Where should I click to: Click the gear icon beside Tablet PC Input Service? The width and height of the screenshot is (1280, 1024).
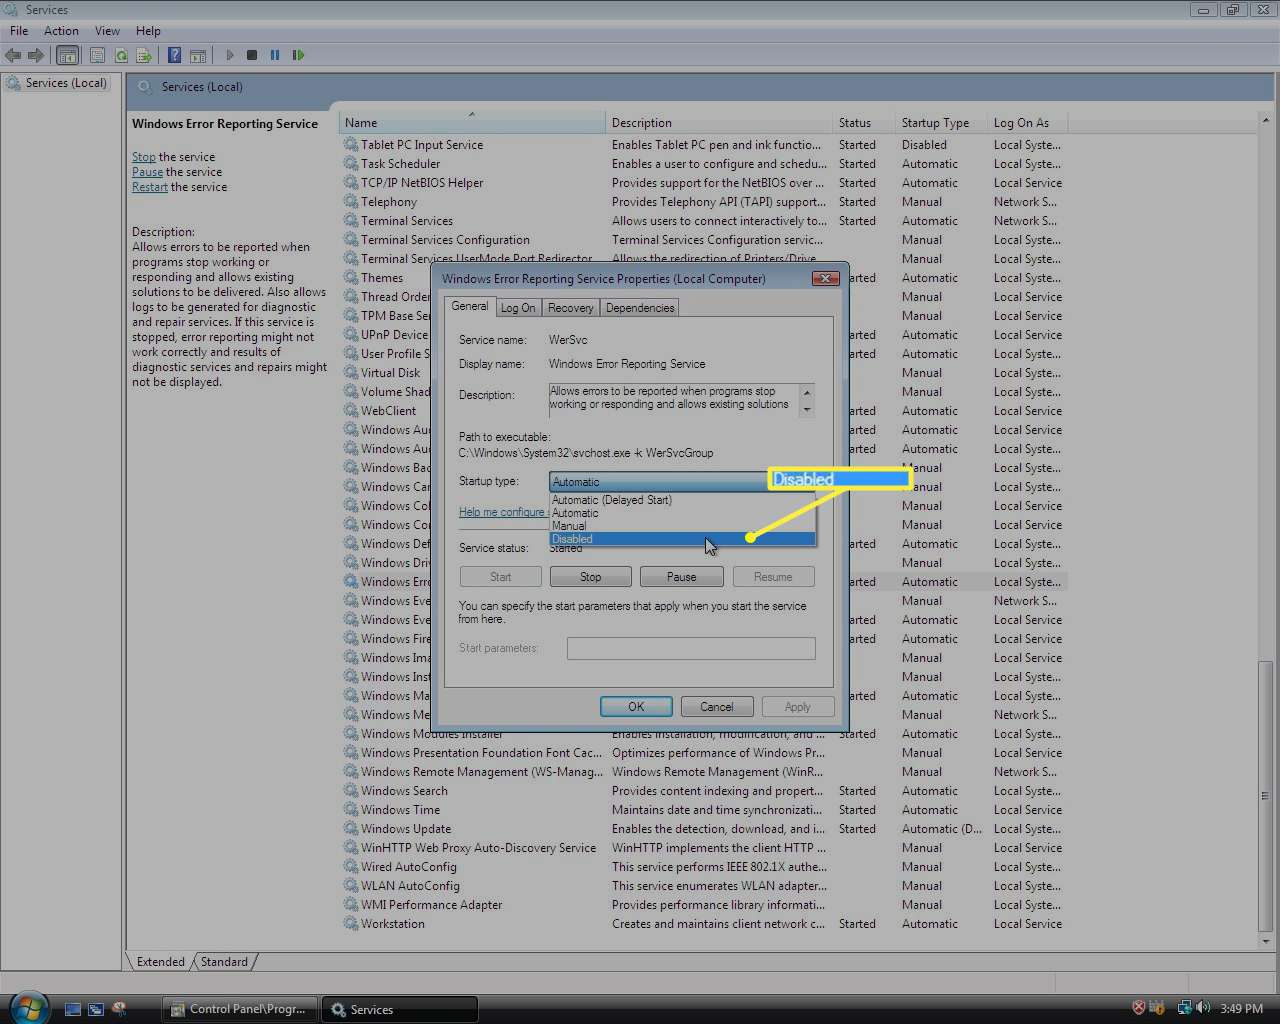point(351,145)
